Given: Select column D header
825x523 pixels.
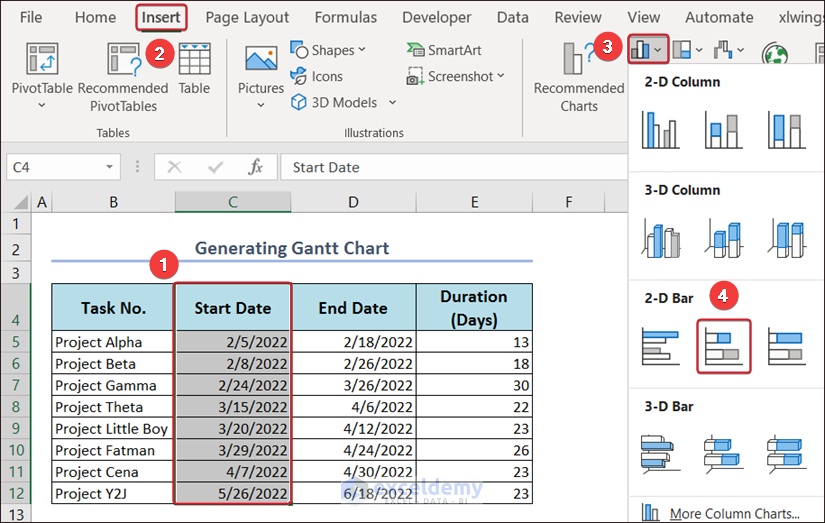Looking at the screenshot, I should tap(353, 202).
